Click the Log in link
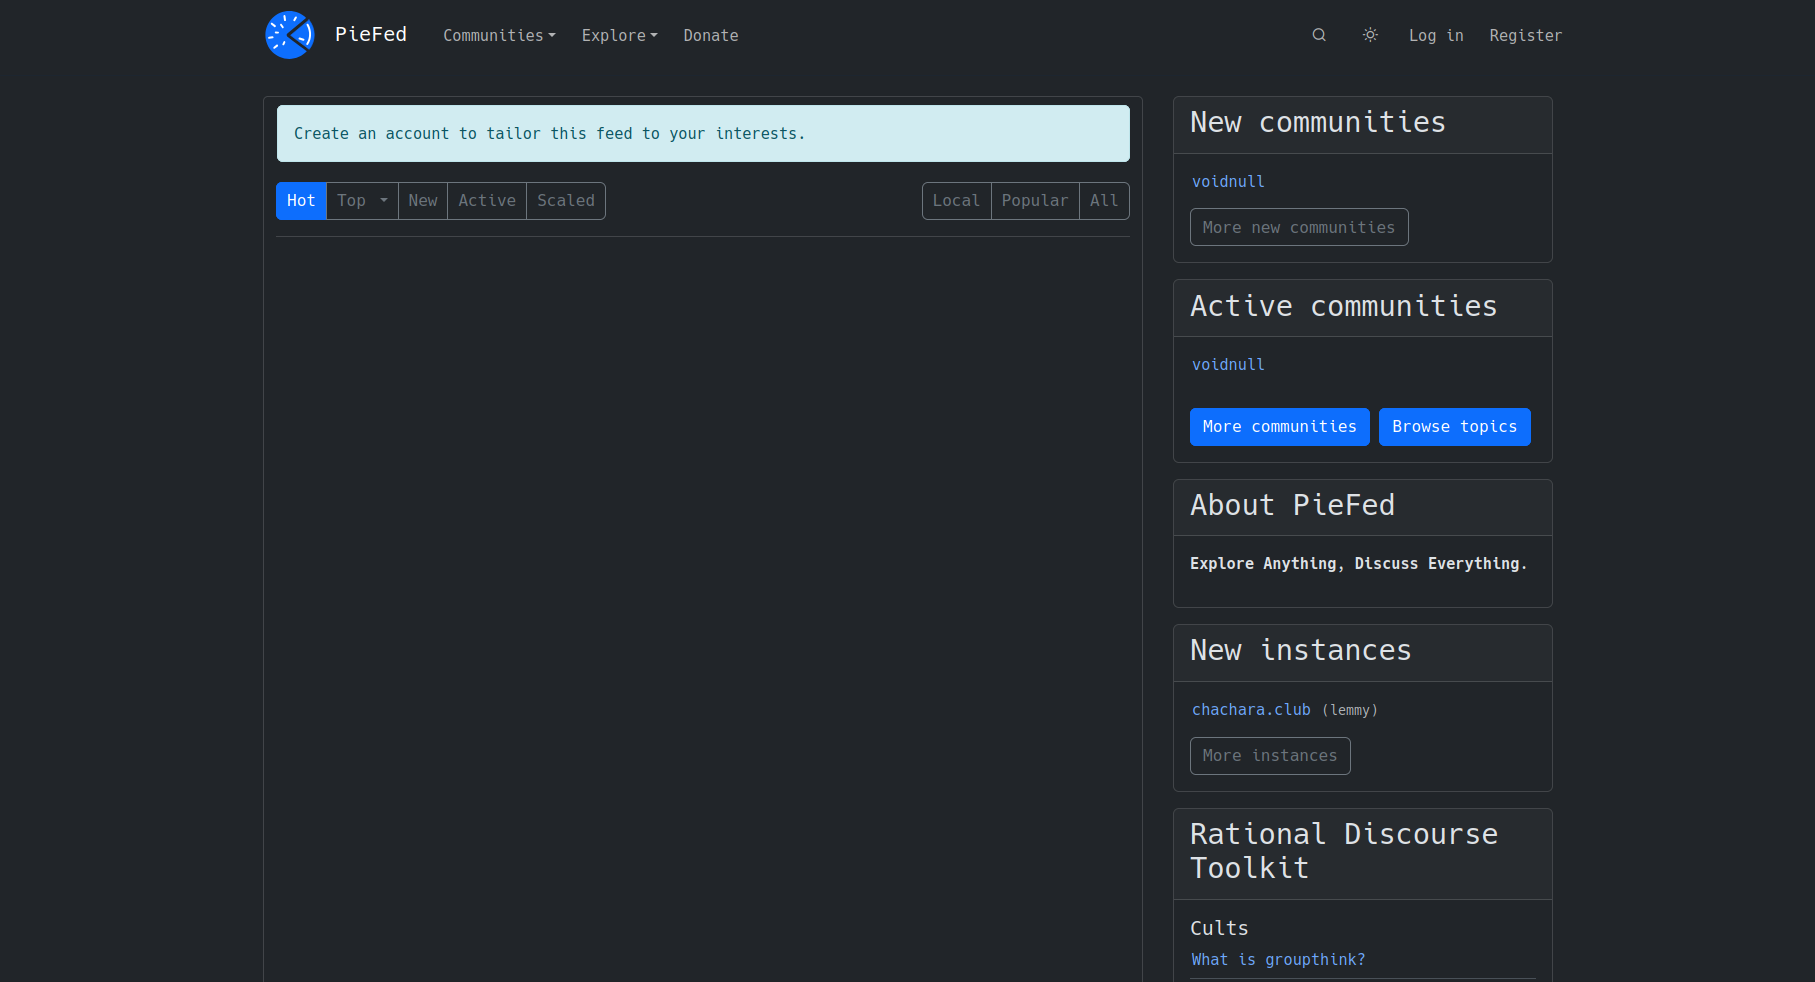 tap(1436, 35)
